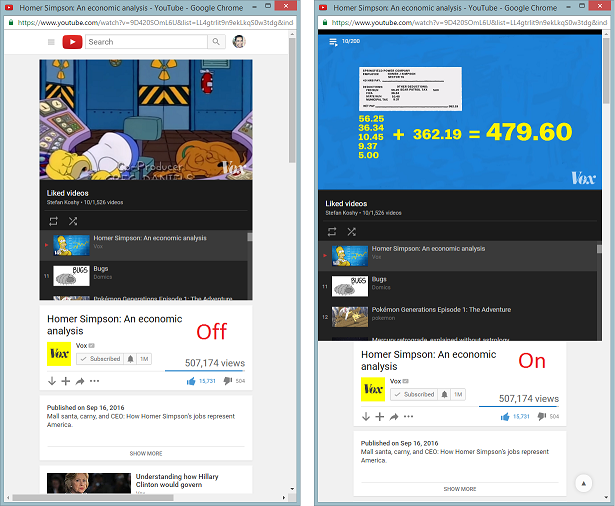Expand SHOW MORE description in left window

146,453
